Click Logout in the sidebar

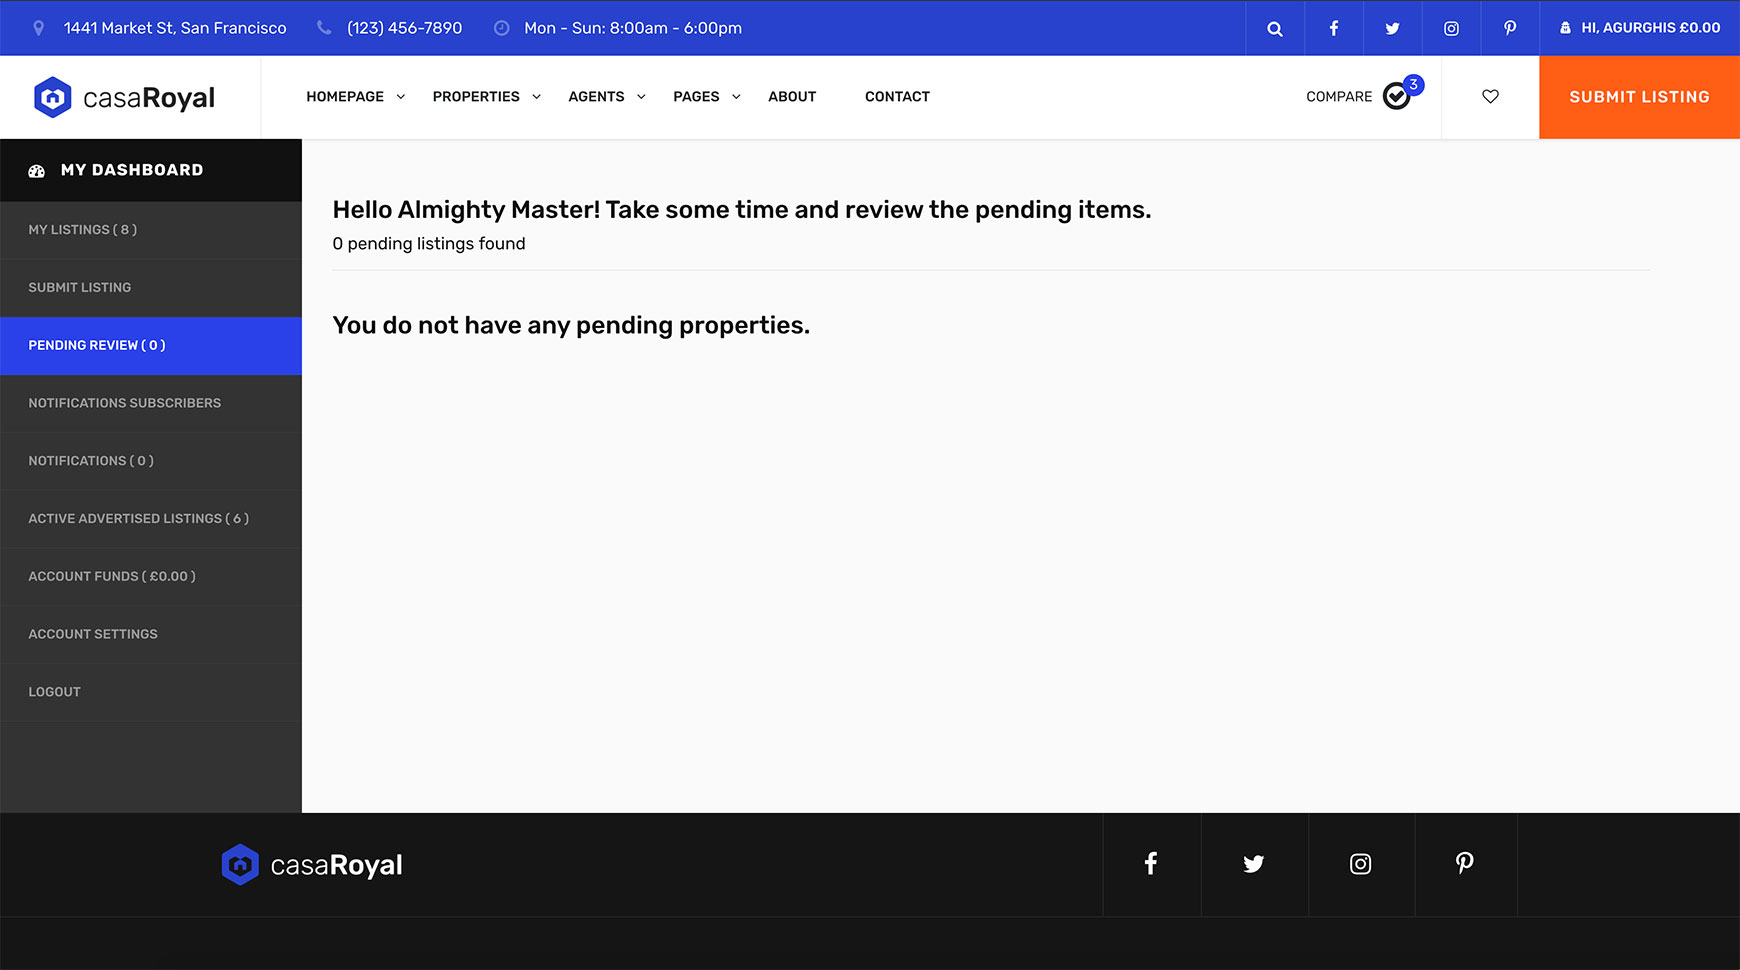coord(151,692)
